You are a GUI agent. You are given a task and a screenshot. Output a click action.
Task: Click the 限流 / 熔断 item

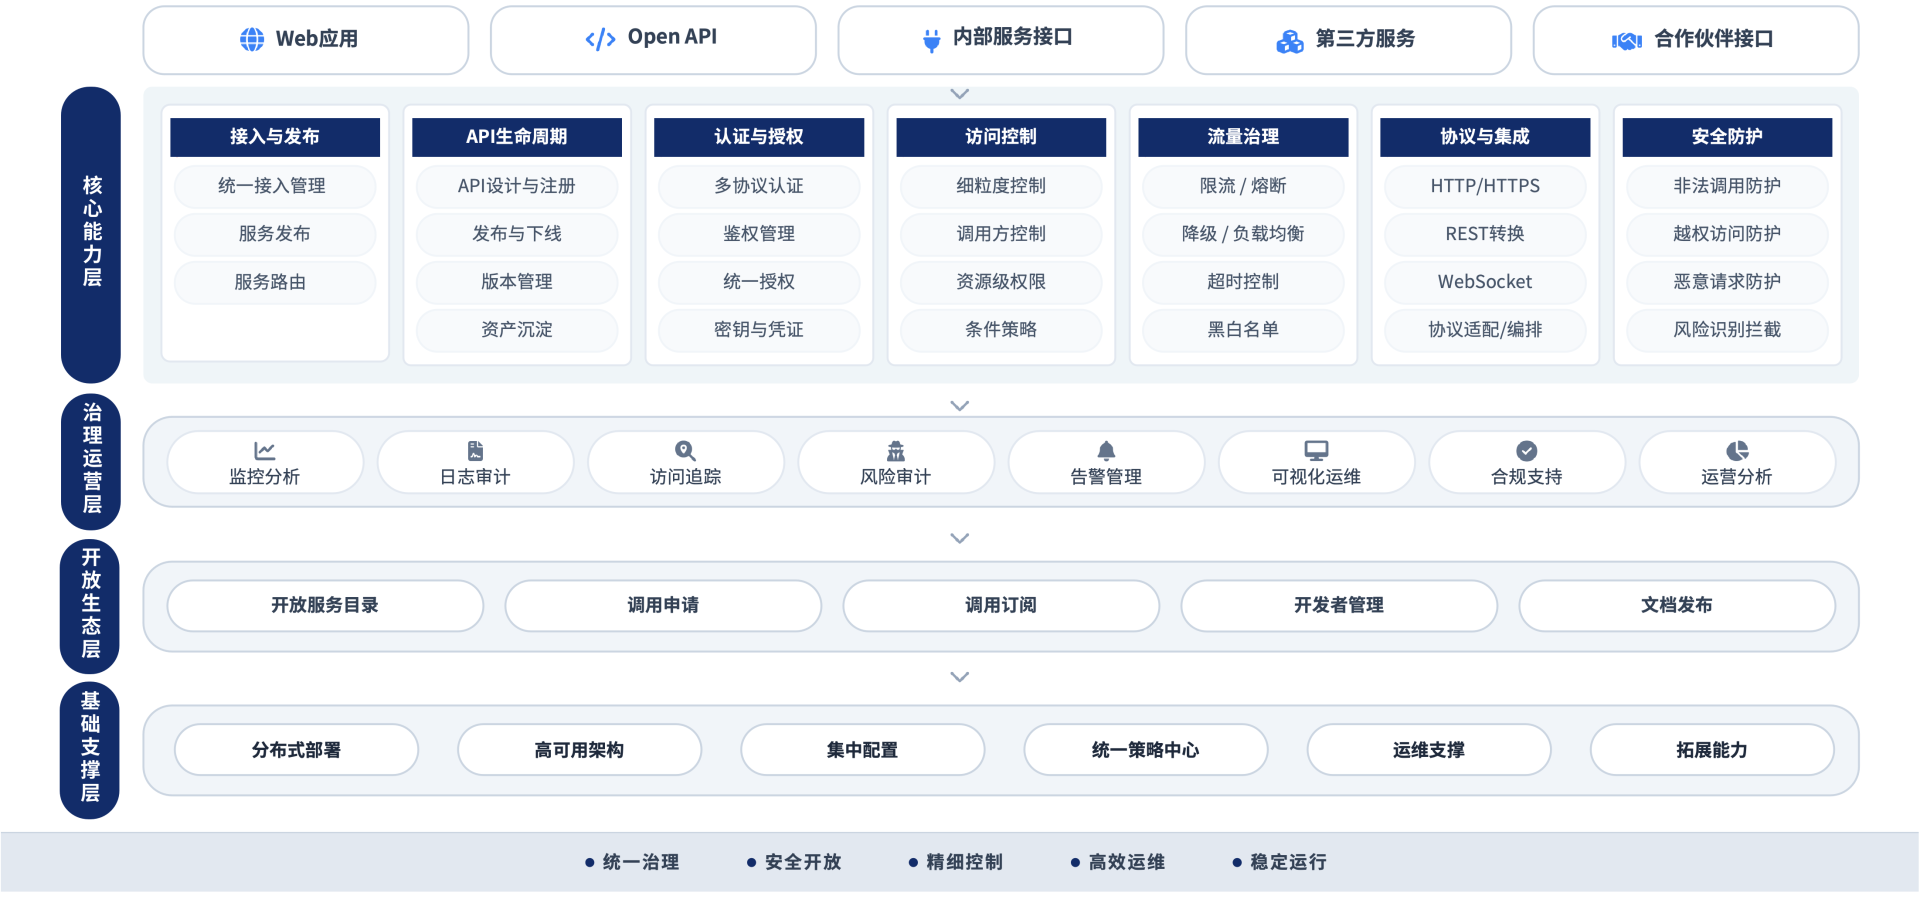click(1243, 186)
